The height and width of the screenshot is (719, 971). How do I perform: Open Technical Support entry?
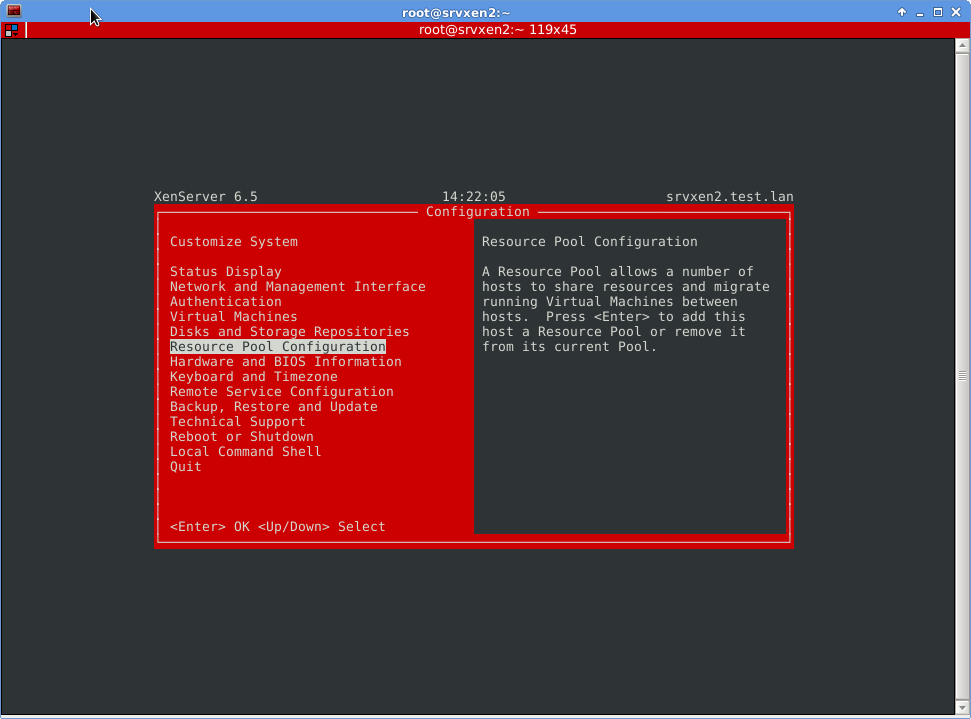(237, 422)
